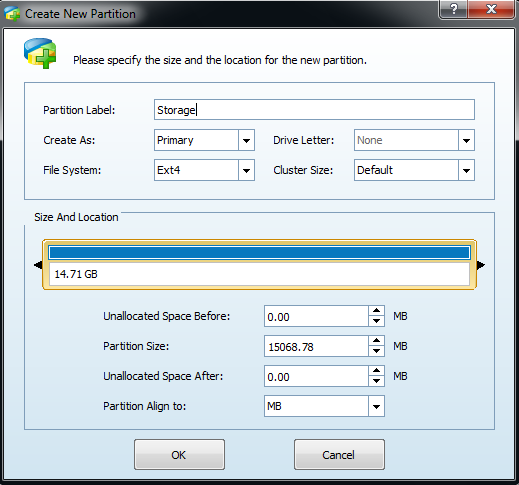Open the Drive Letter dropdown
The height and width of the screenshot is (485, 519).
coord(466,140)
